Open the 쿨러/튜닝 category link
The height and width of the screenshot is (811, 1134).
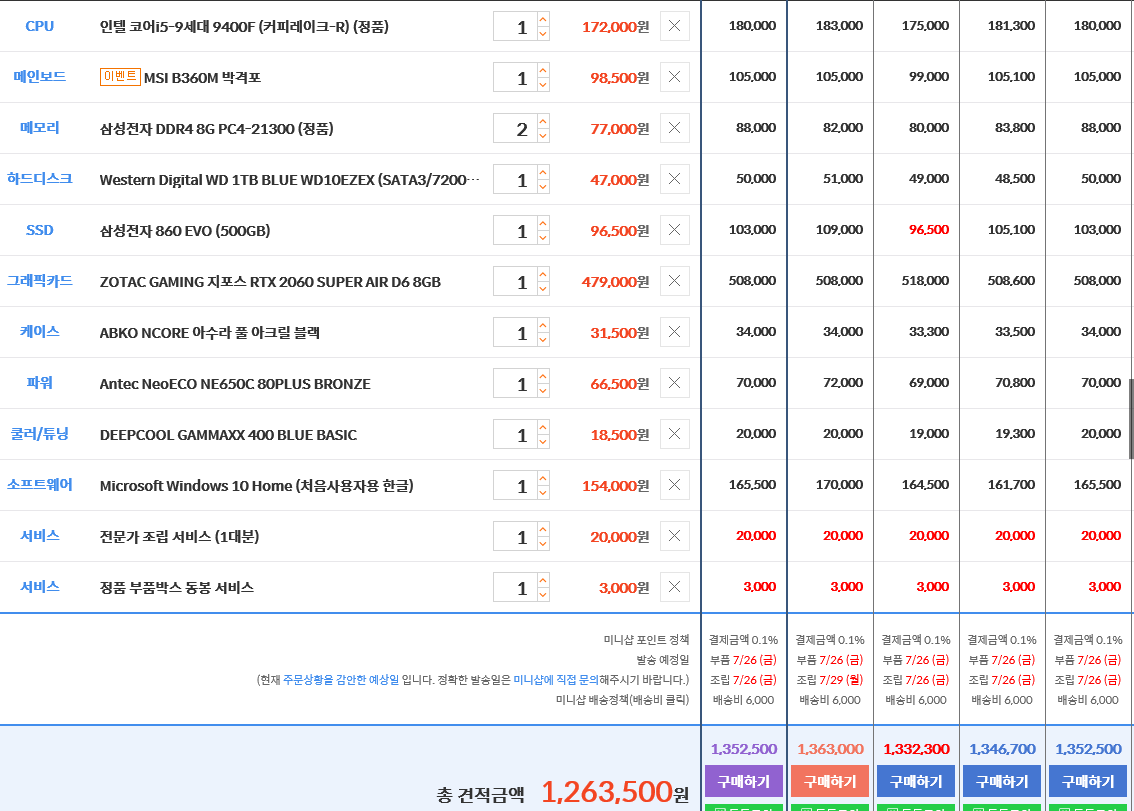pos(40,433)
